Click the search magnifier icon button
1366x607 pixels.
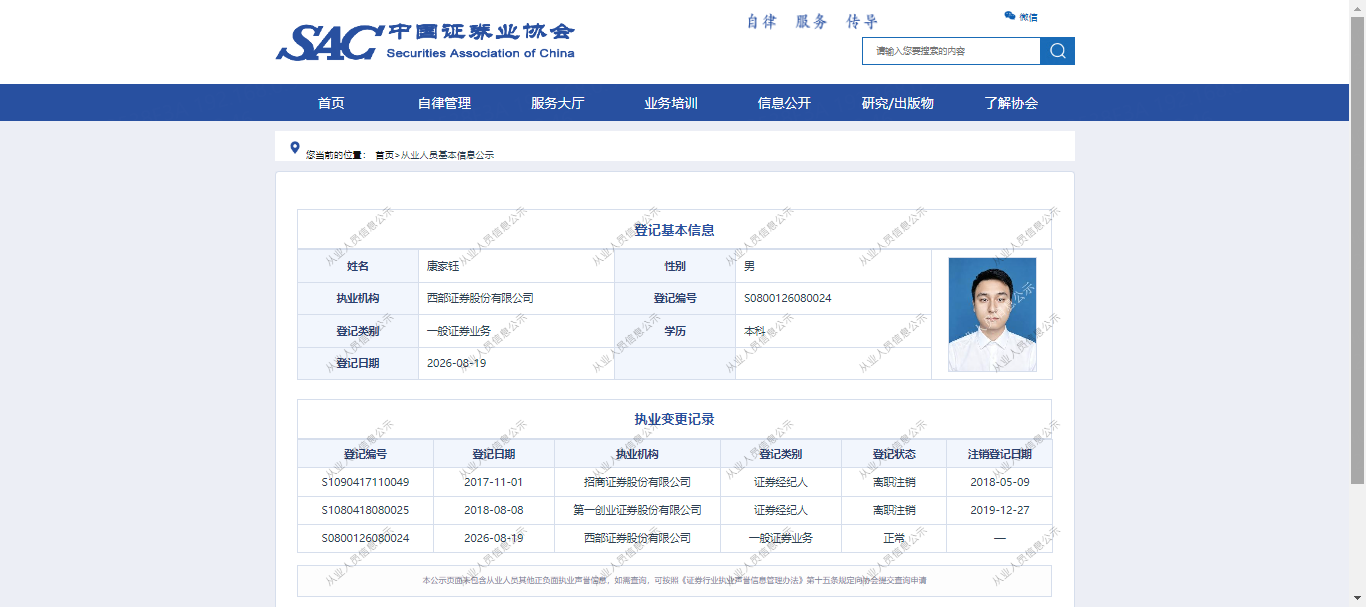[1057, 51]
